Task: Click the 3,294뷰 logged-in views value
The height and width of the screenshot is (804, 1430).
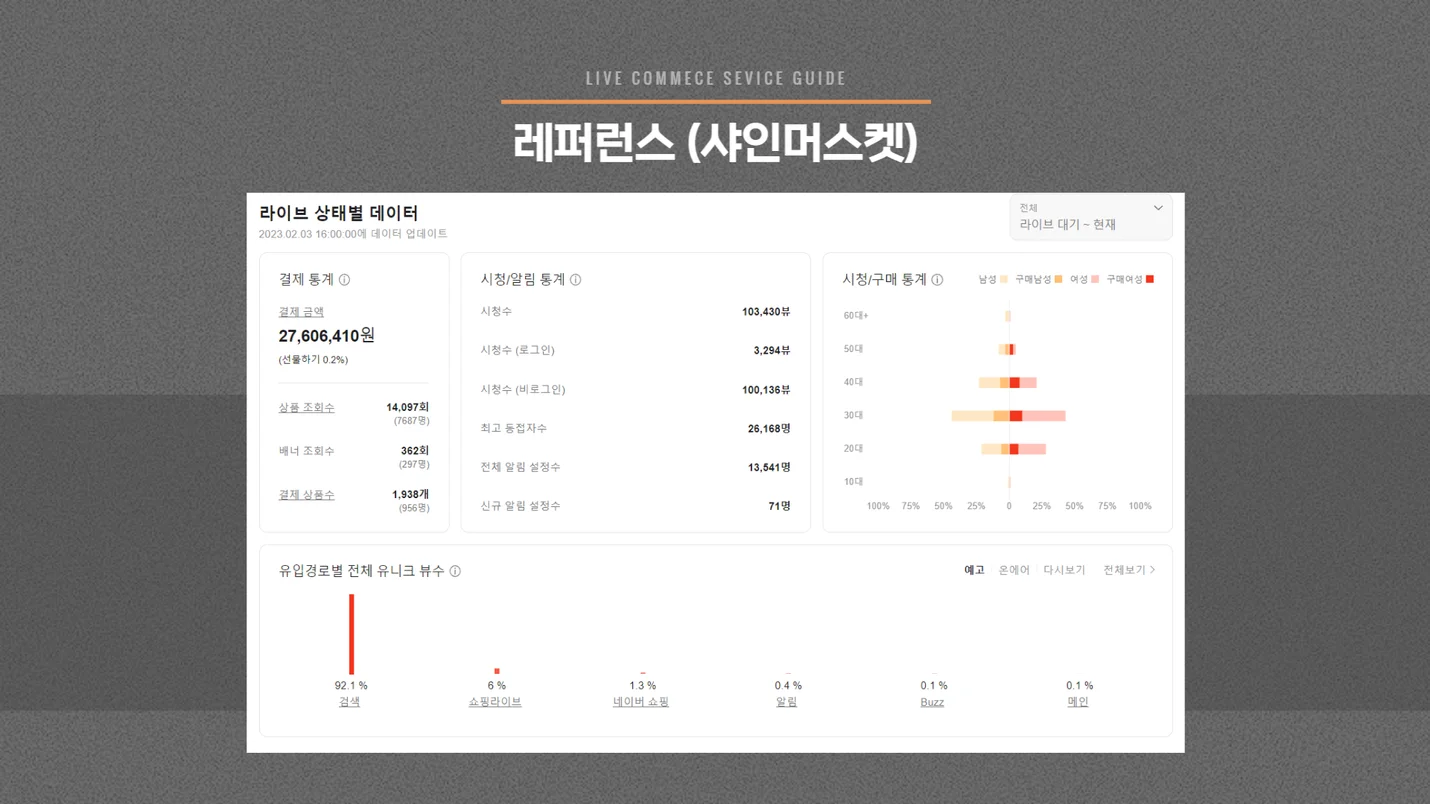Action: [x=771, y=351]
